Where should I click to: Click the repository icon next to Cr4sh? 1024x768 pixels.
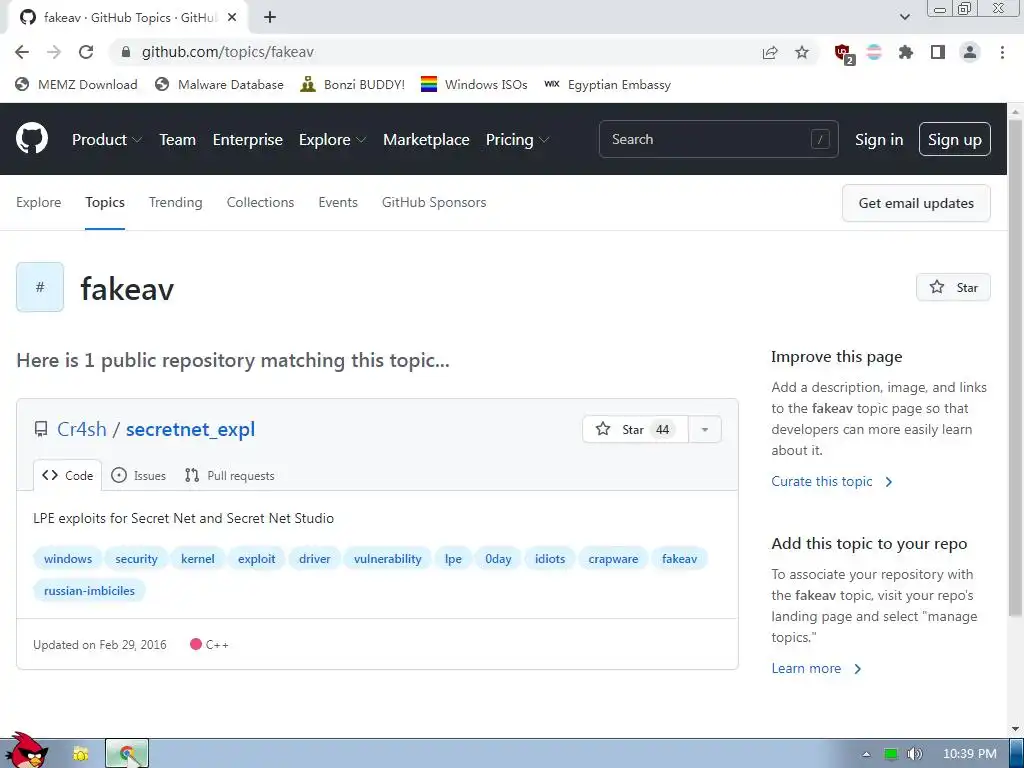pos(40,429)
